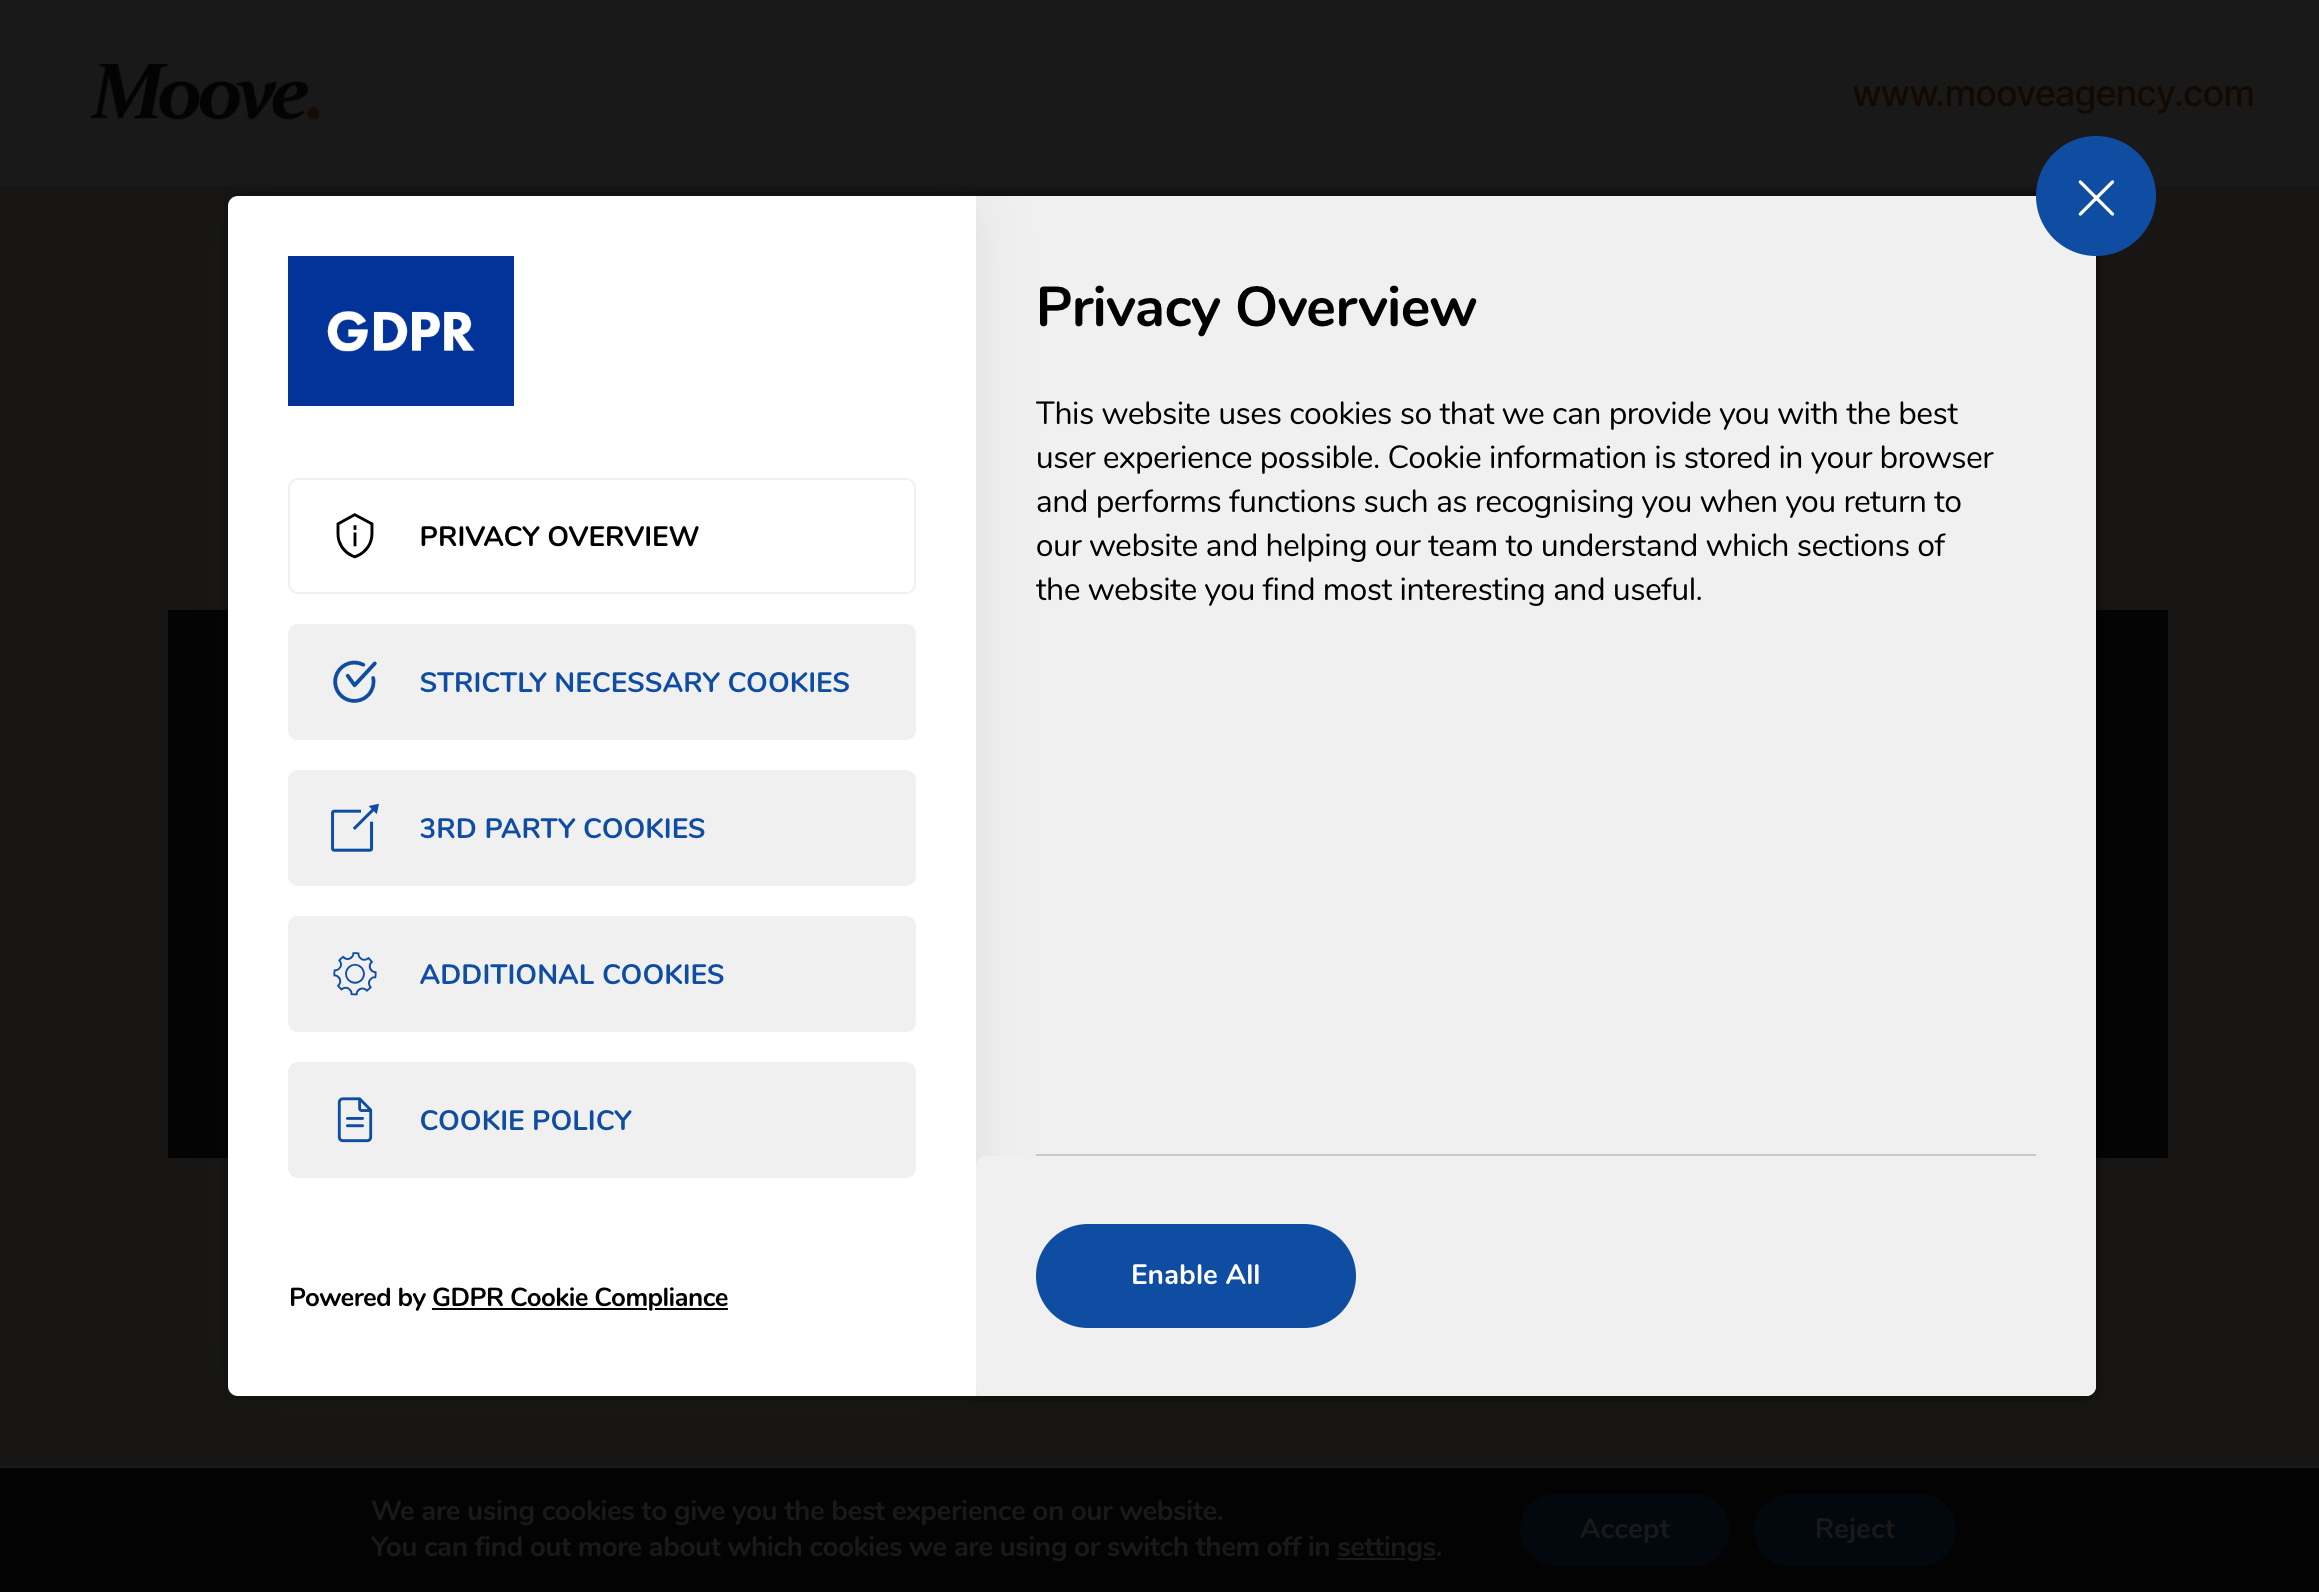This screenshot has height=1592, width=2319.
Task: Expand the Strictly Necessary Cookies section
Action: 601,681
